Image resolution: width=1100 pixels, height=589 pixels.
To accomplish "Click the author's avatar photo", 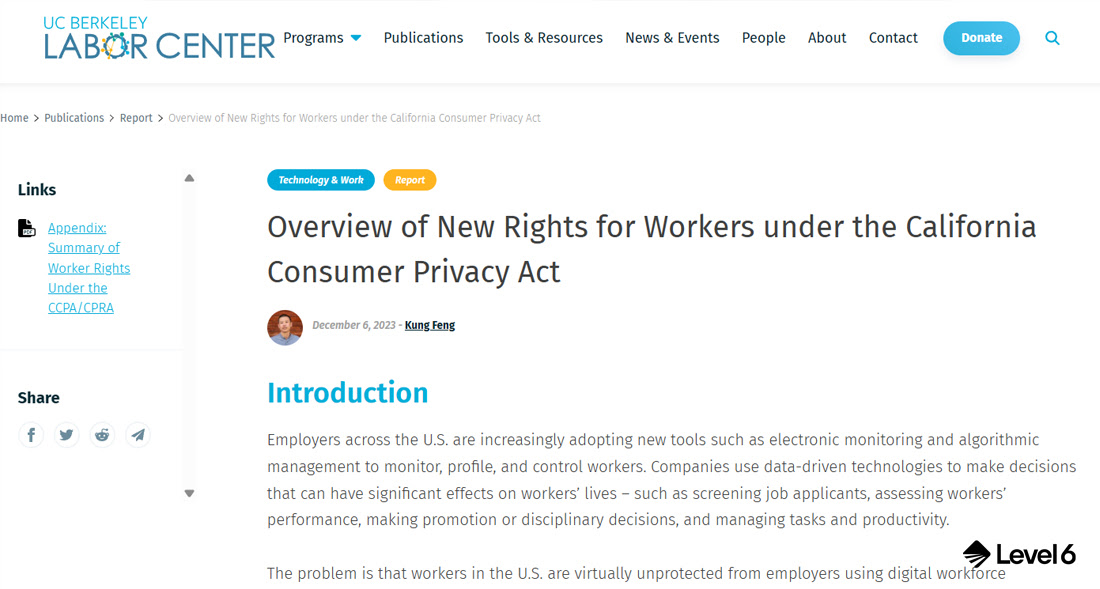I will 285,327.
